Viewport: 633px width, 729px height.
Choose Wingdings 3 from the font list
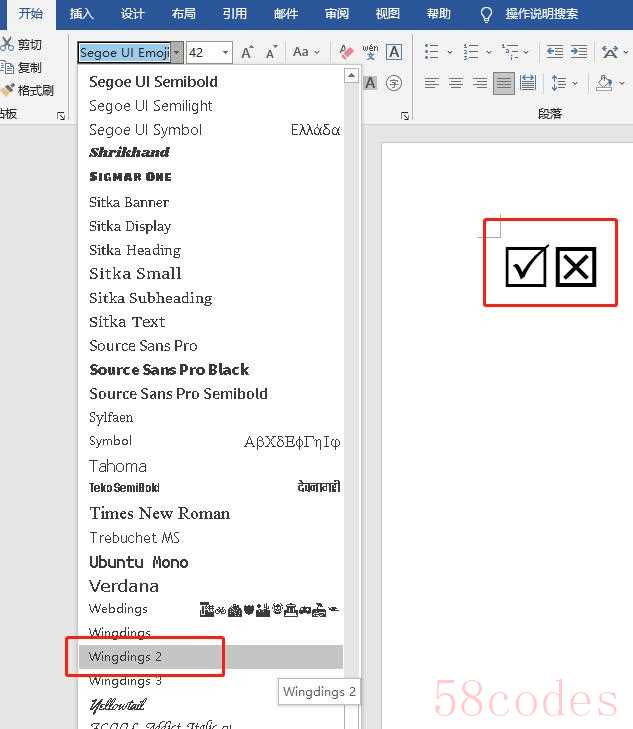[x=211, y=681]
